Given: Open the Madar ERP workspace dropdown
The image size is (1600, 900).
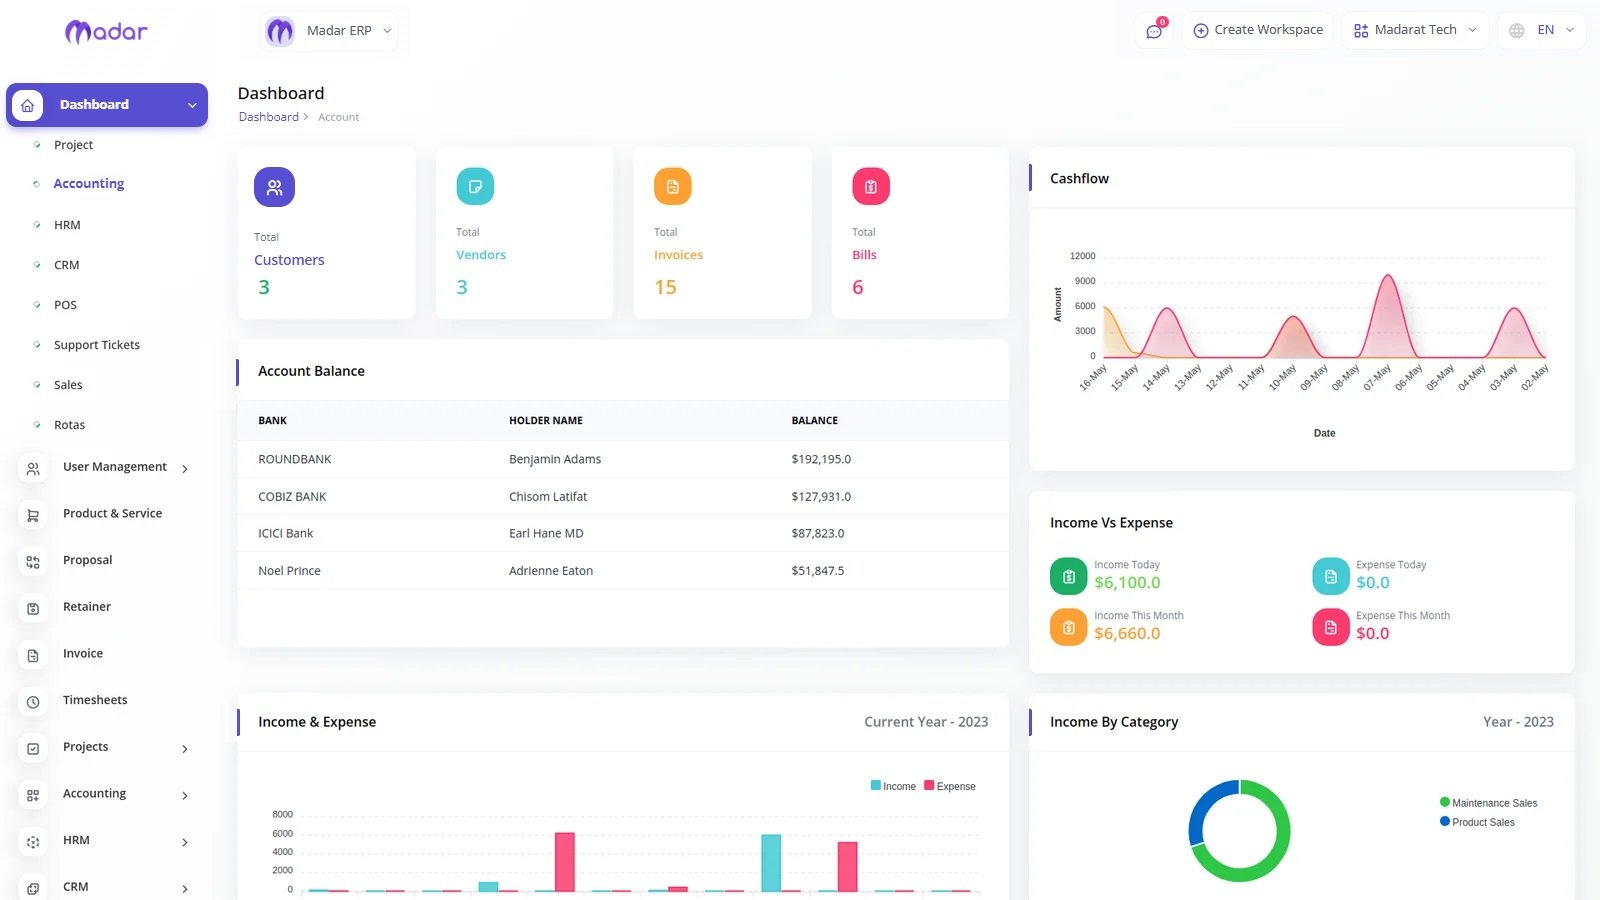Looking at the screenshot, I should point(329,31).
